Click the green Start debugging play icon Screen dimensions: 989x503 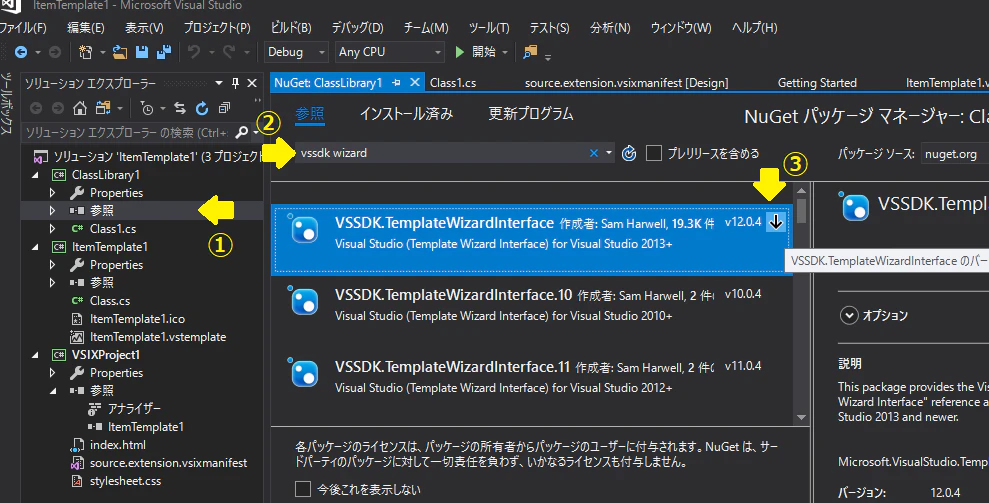tap(460, 52)
